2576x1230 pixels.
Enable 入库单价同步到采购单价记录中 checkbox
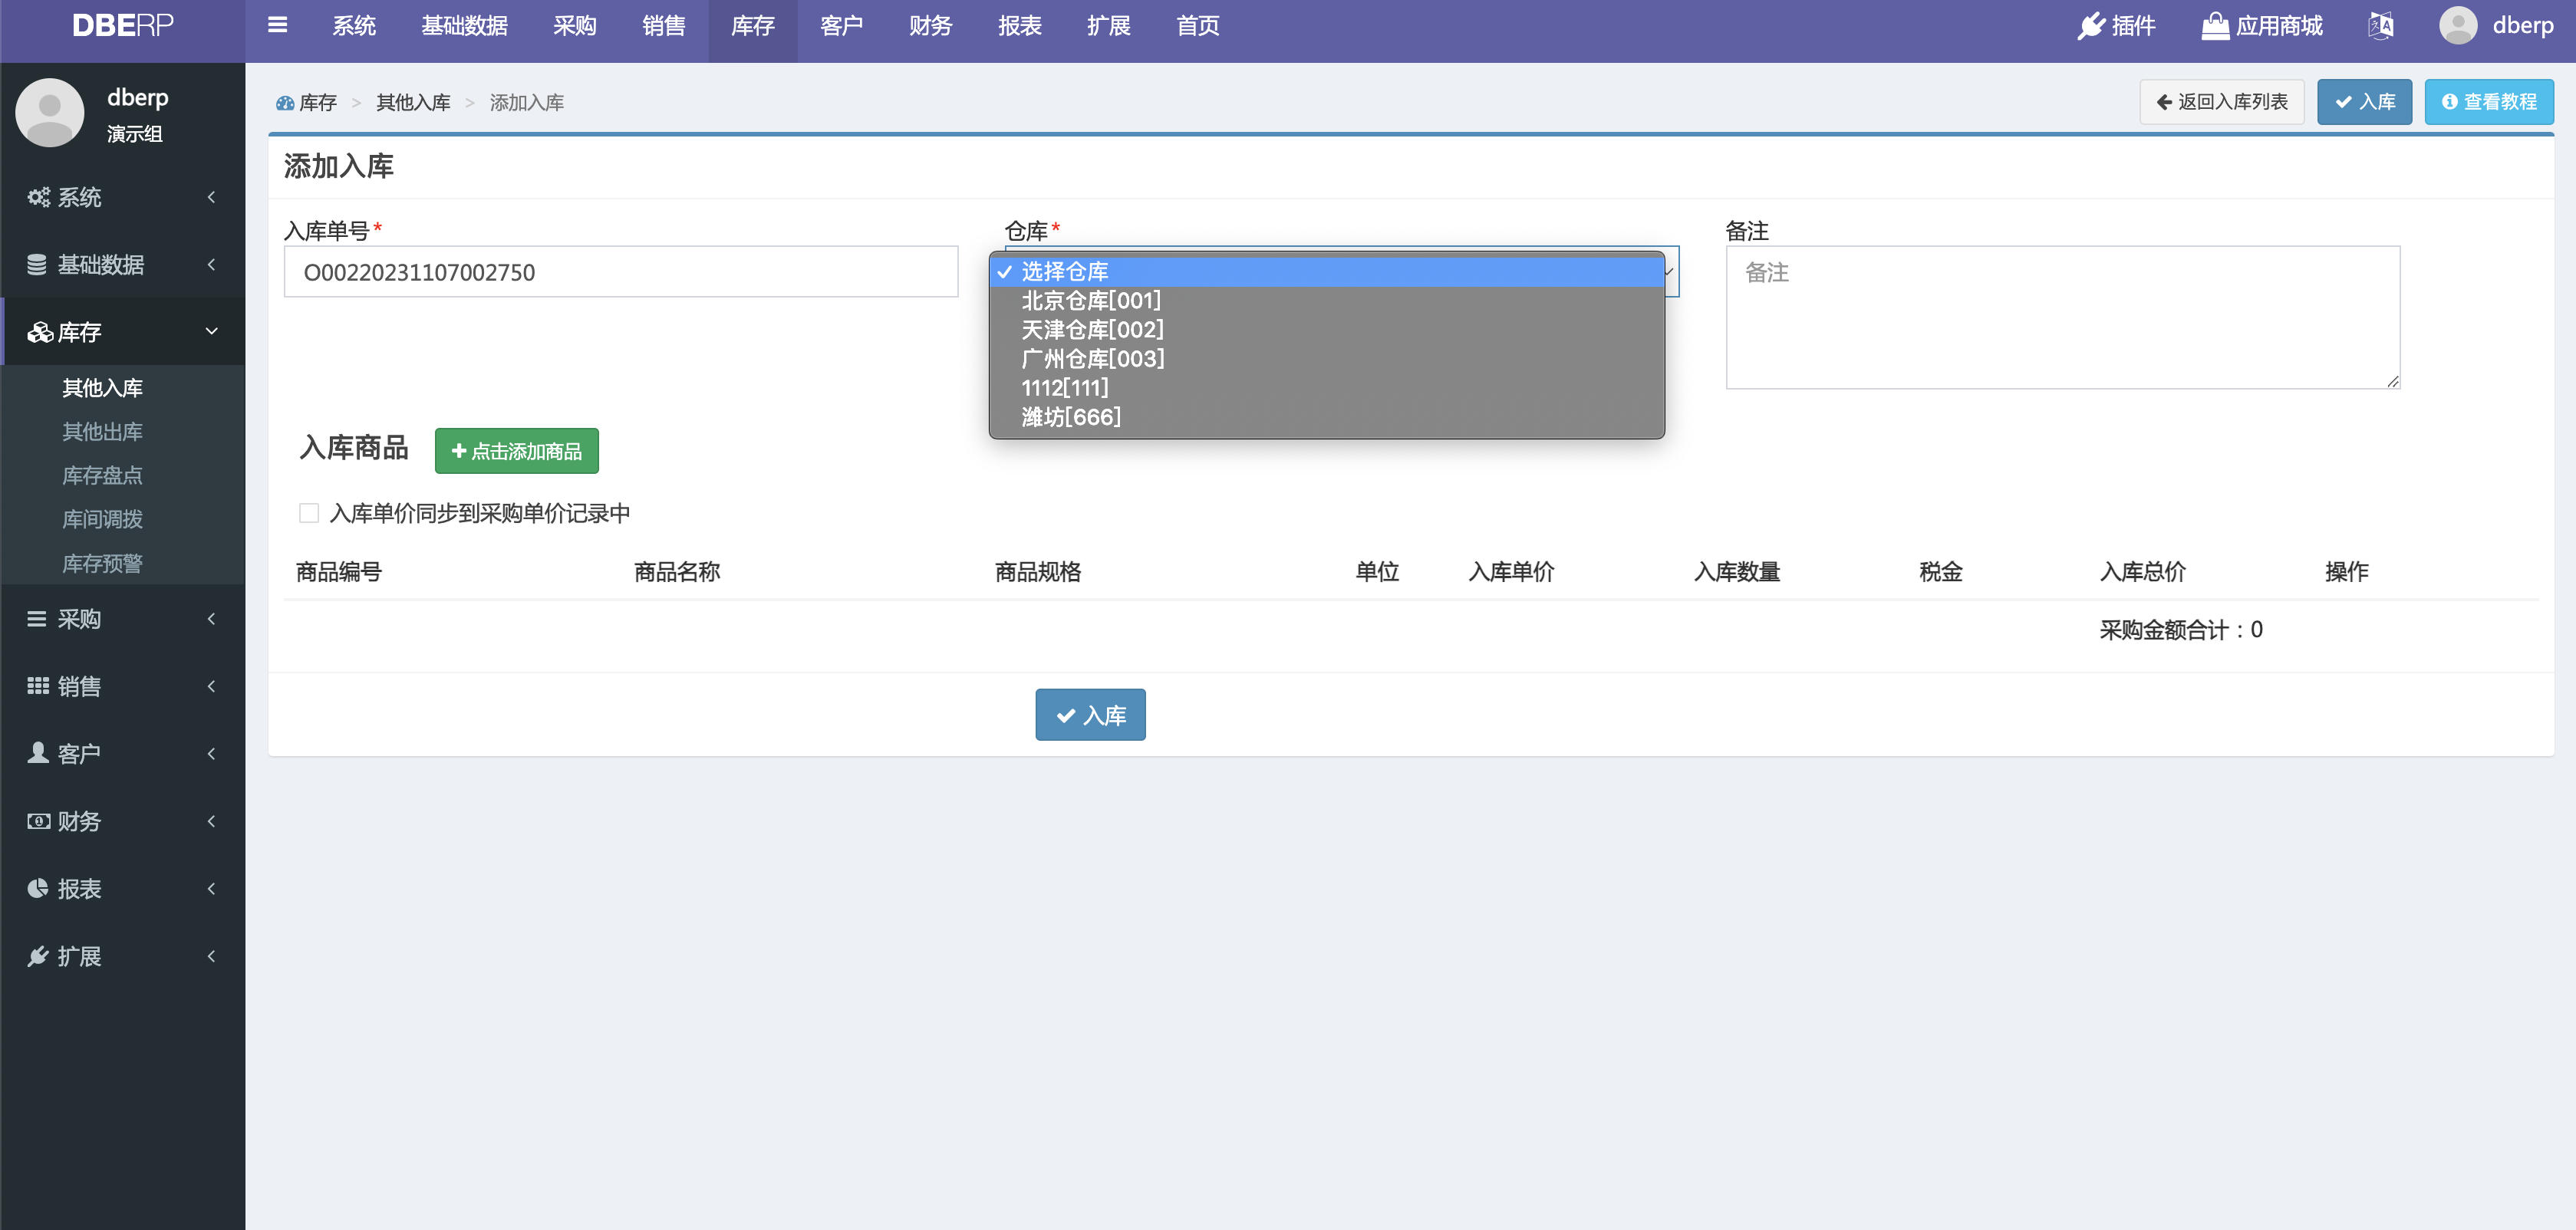(309, 513)
